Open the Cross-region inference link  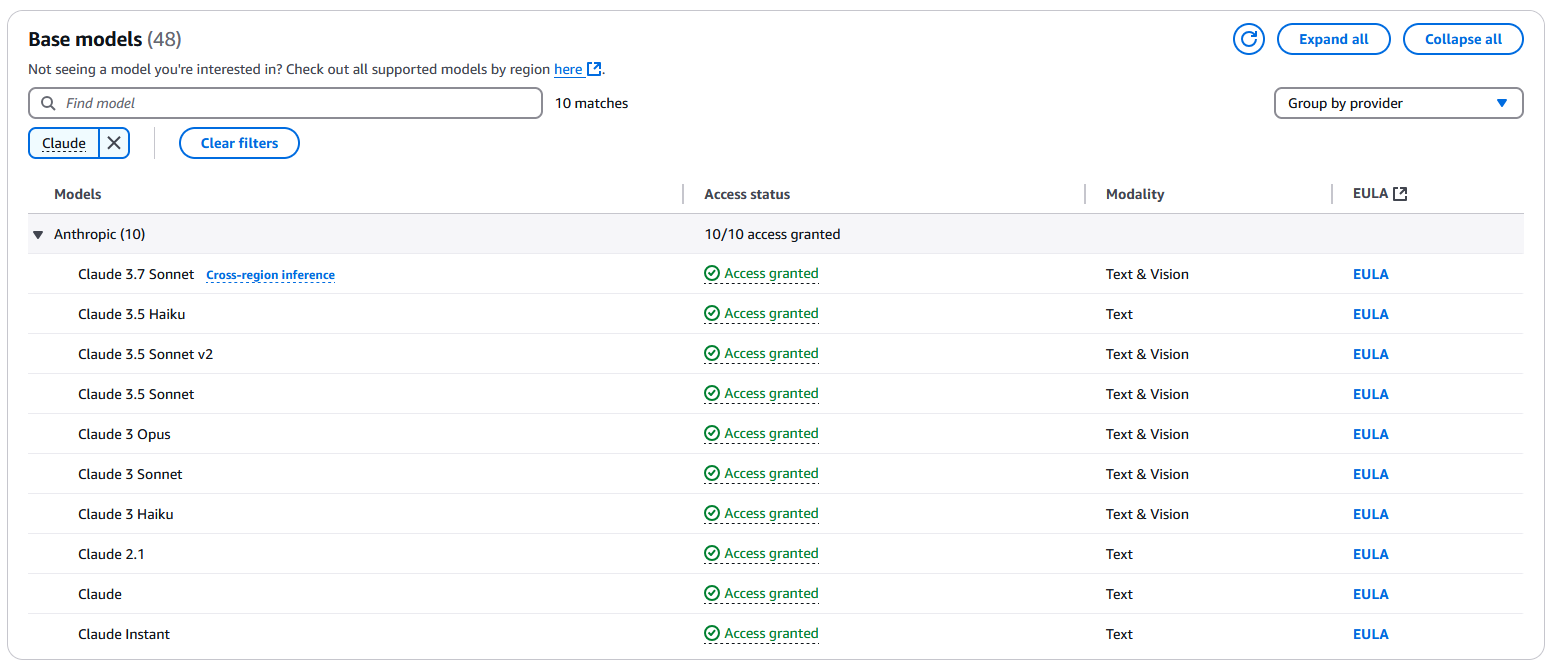click(x=270, y=275)
